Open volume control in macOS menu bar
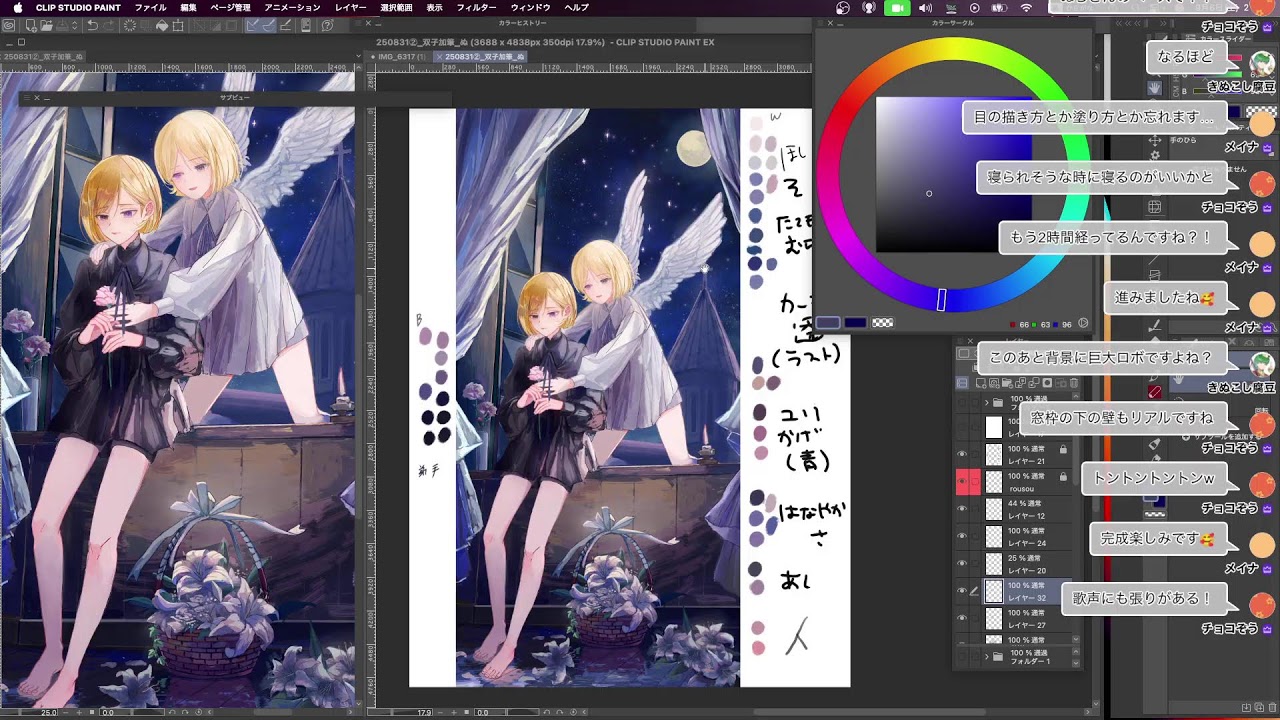The image size is (1280, 720). tap(924, 8)
